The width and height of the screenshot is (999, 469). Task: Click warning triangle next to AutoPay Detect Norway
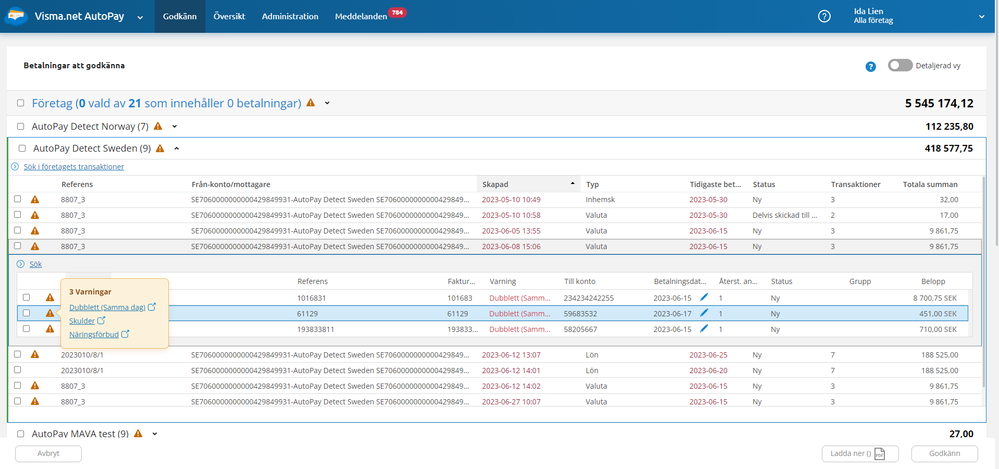click(158, 126)
